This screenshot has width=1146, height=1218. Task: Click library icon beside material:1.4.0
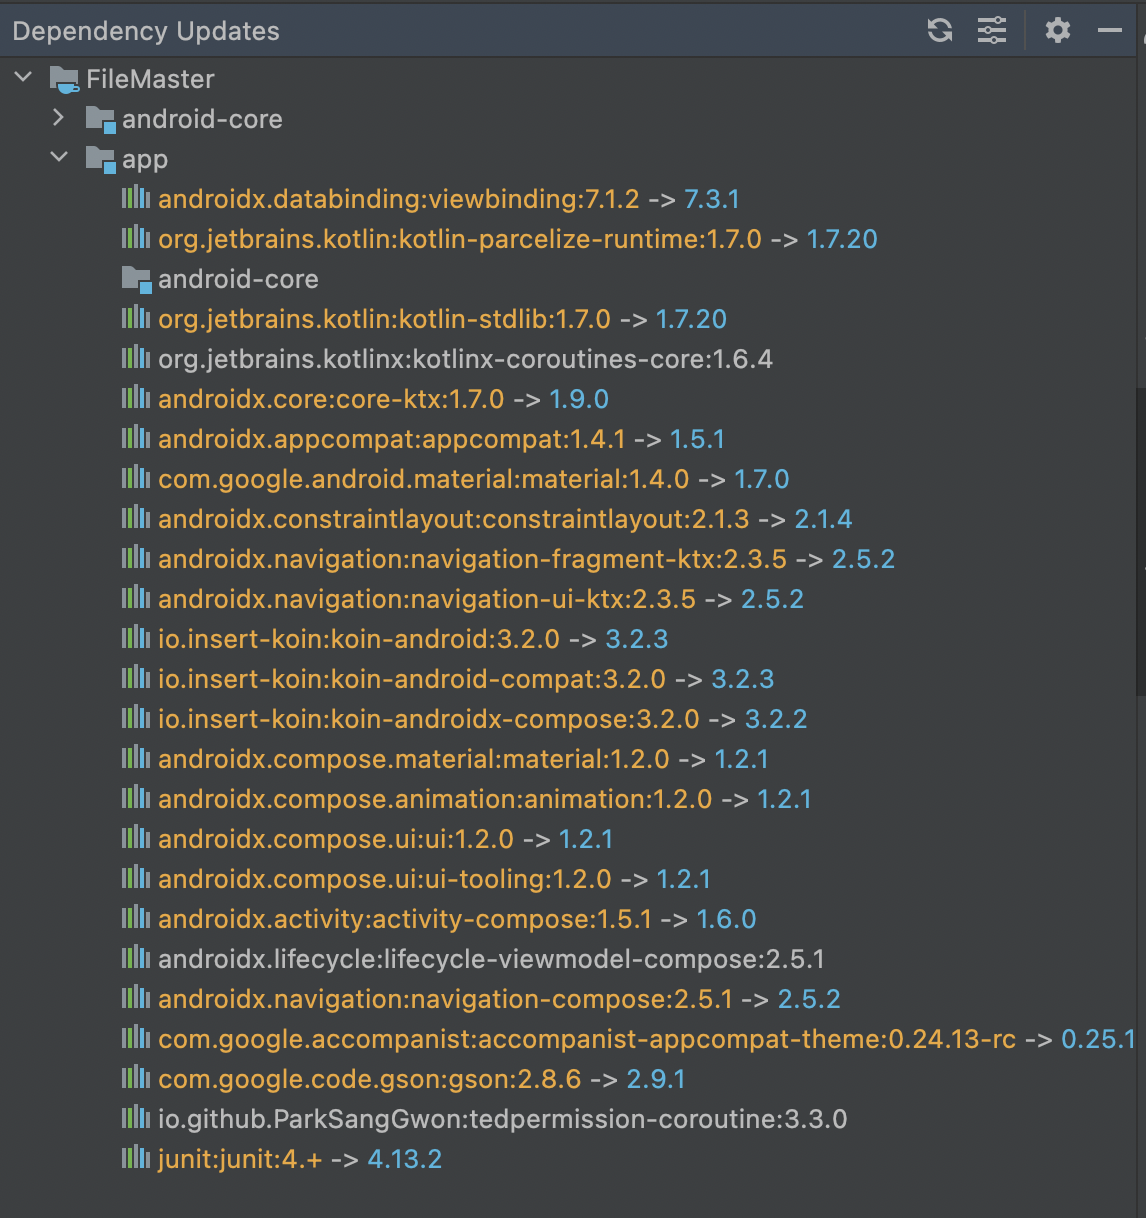coord(136,478)
